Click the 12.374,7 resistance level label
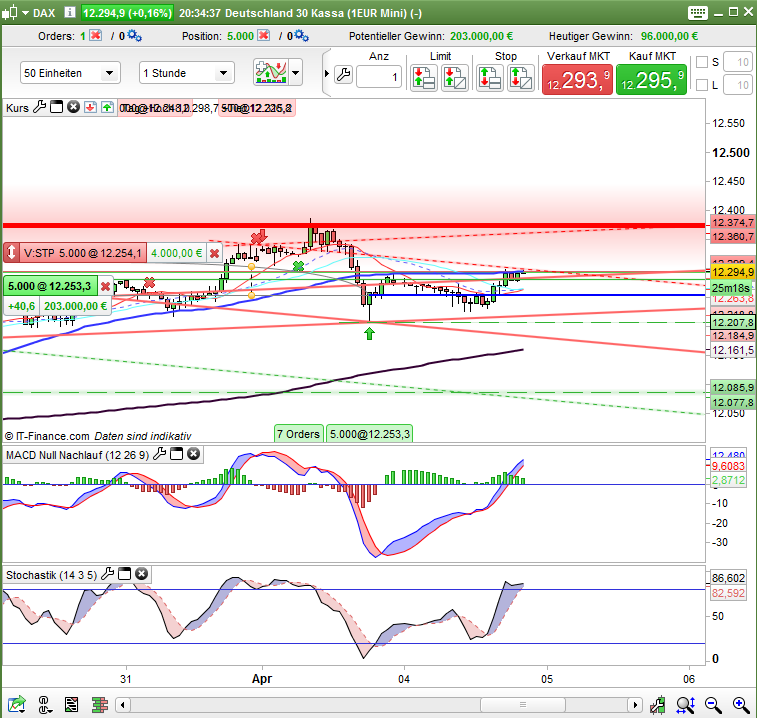 pyautogui.click(x=732, y=223)
